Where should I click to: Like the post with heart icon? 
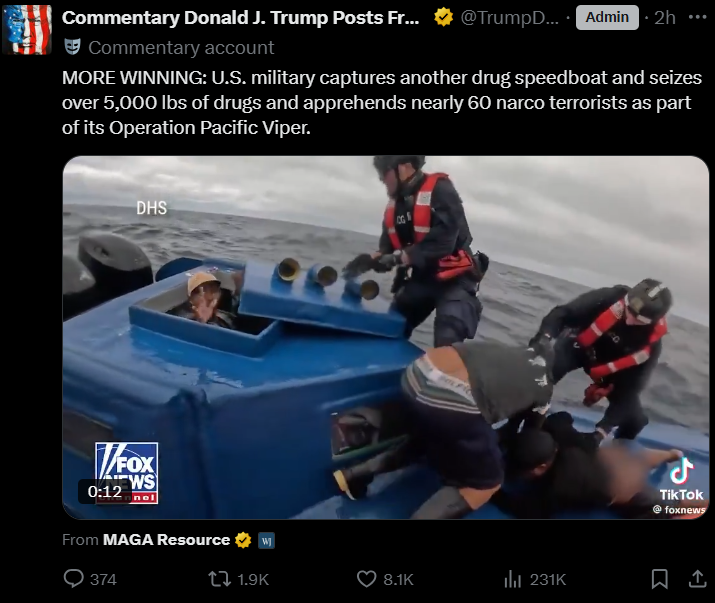point(366,579)
